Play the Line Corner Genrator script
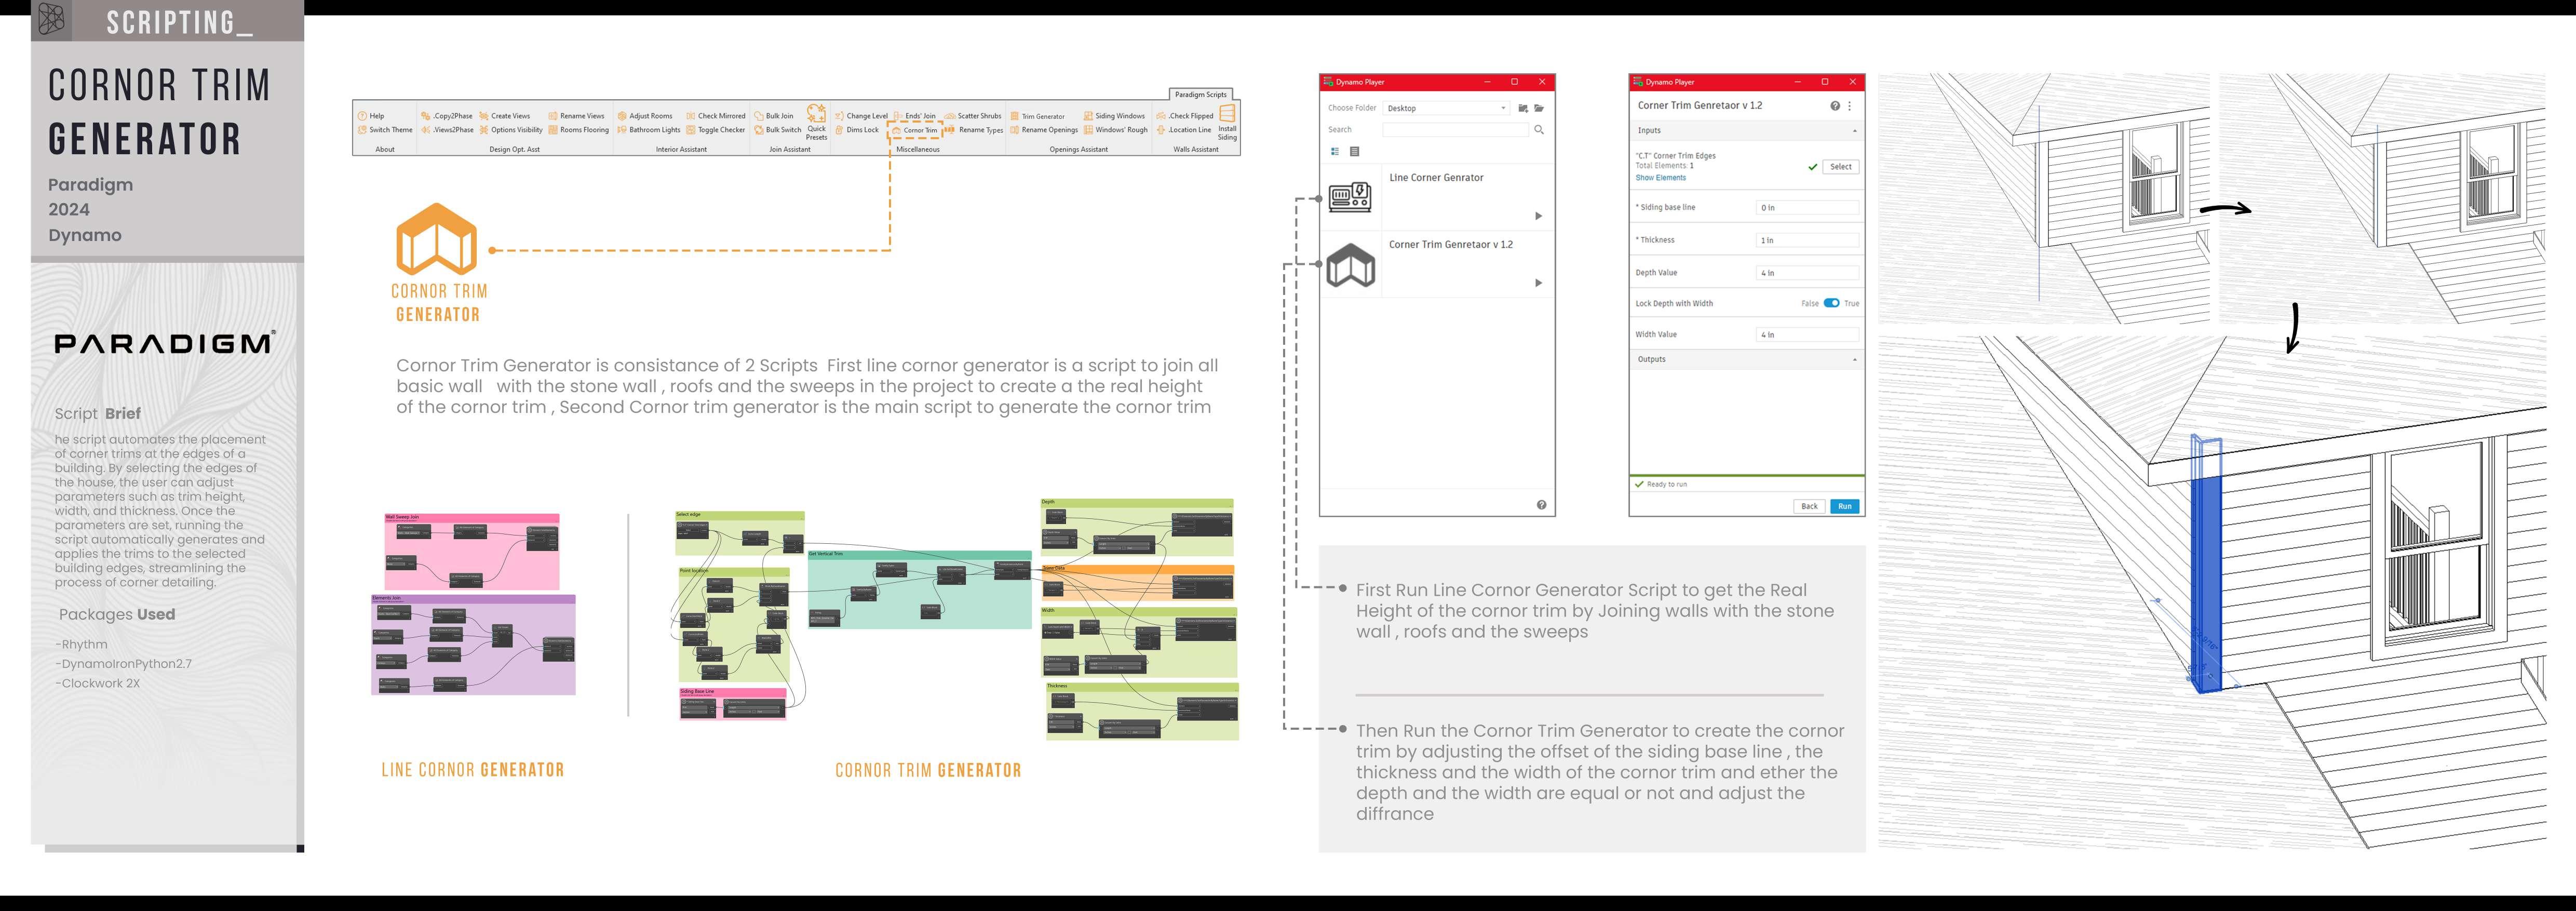Viewport: 2576px width, 911px height. pos(1538,216)
